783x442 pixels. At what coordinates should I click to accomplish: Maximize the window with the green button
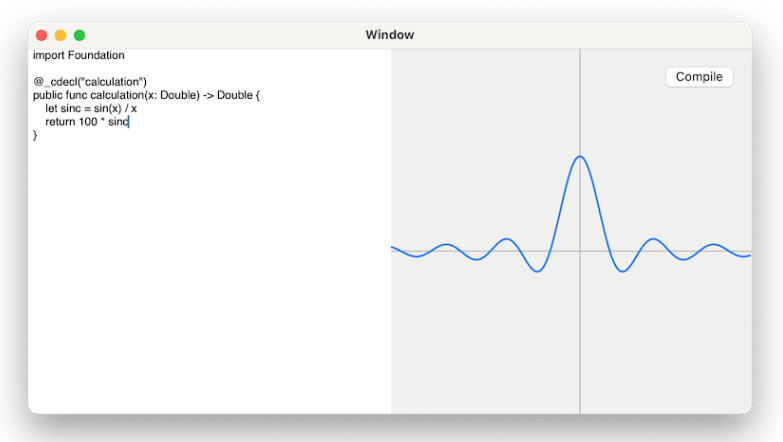tap(79, 35)
